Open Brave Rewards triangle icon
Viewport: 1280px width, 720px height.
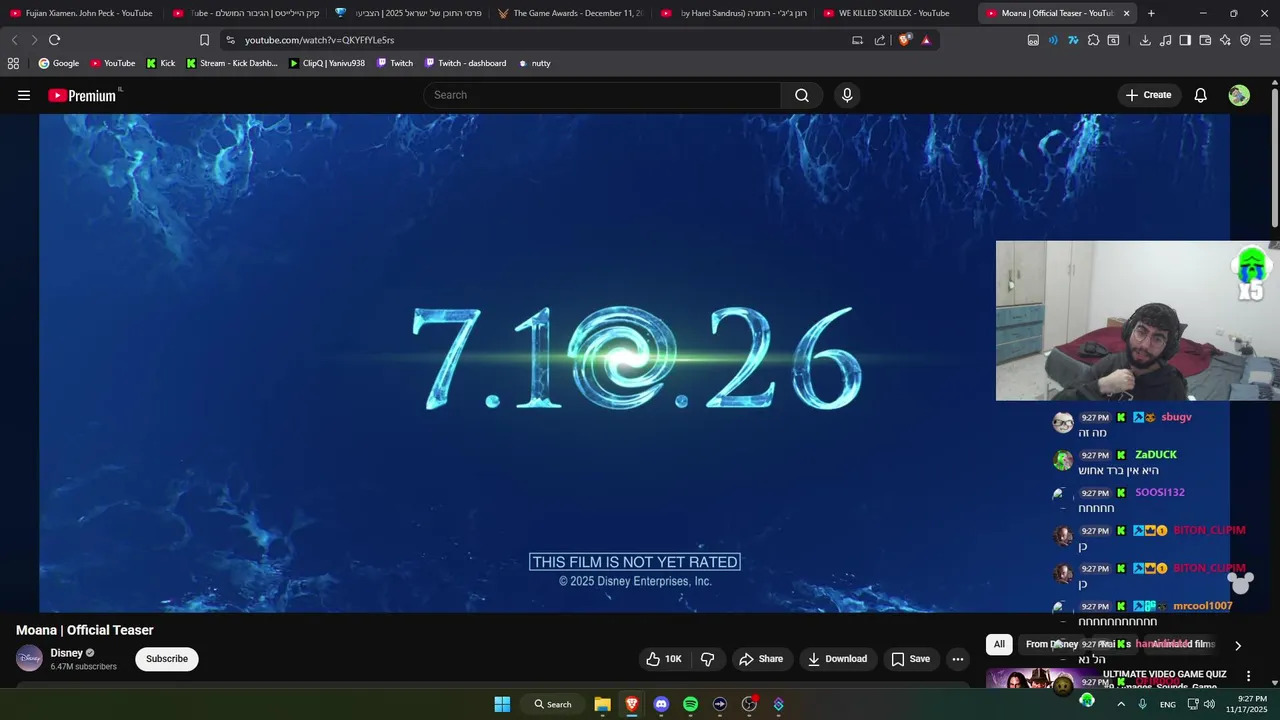pos(926,40)
